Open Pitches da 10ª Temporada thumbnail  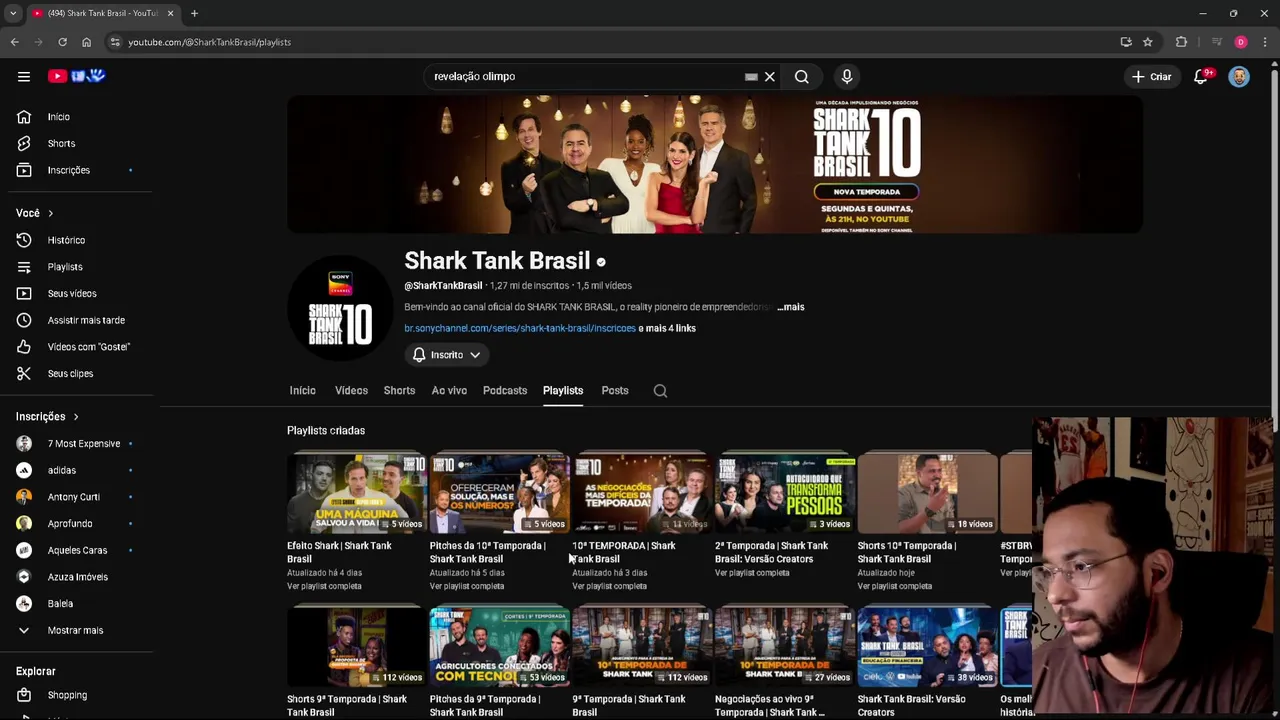tap(499, 494)
